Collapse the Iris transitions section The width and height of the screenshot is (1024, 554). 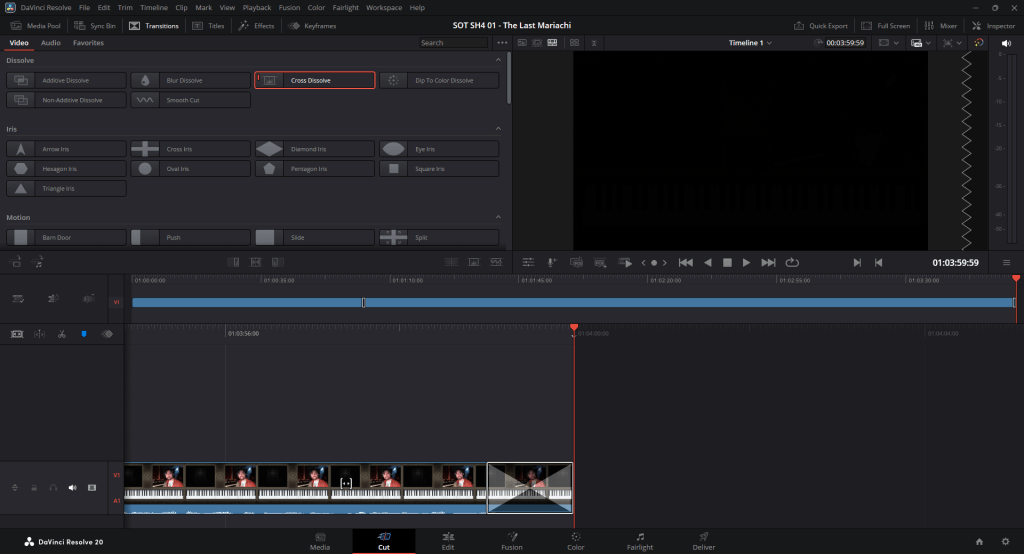[498, 129]
